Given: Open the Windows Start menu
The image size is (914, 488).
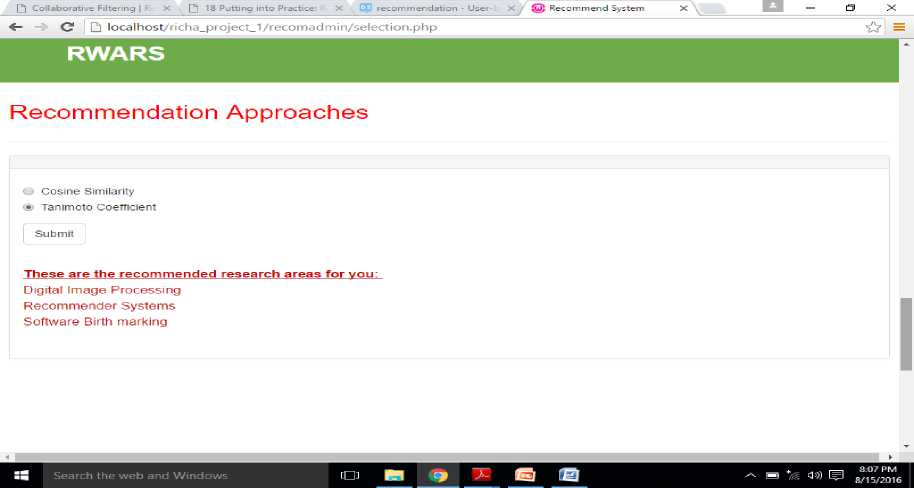Looking at the screenshot, I should (21, 475).
